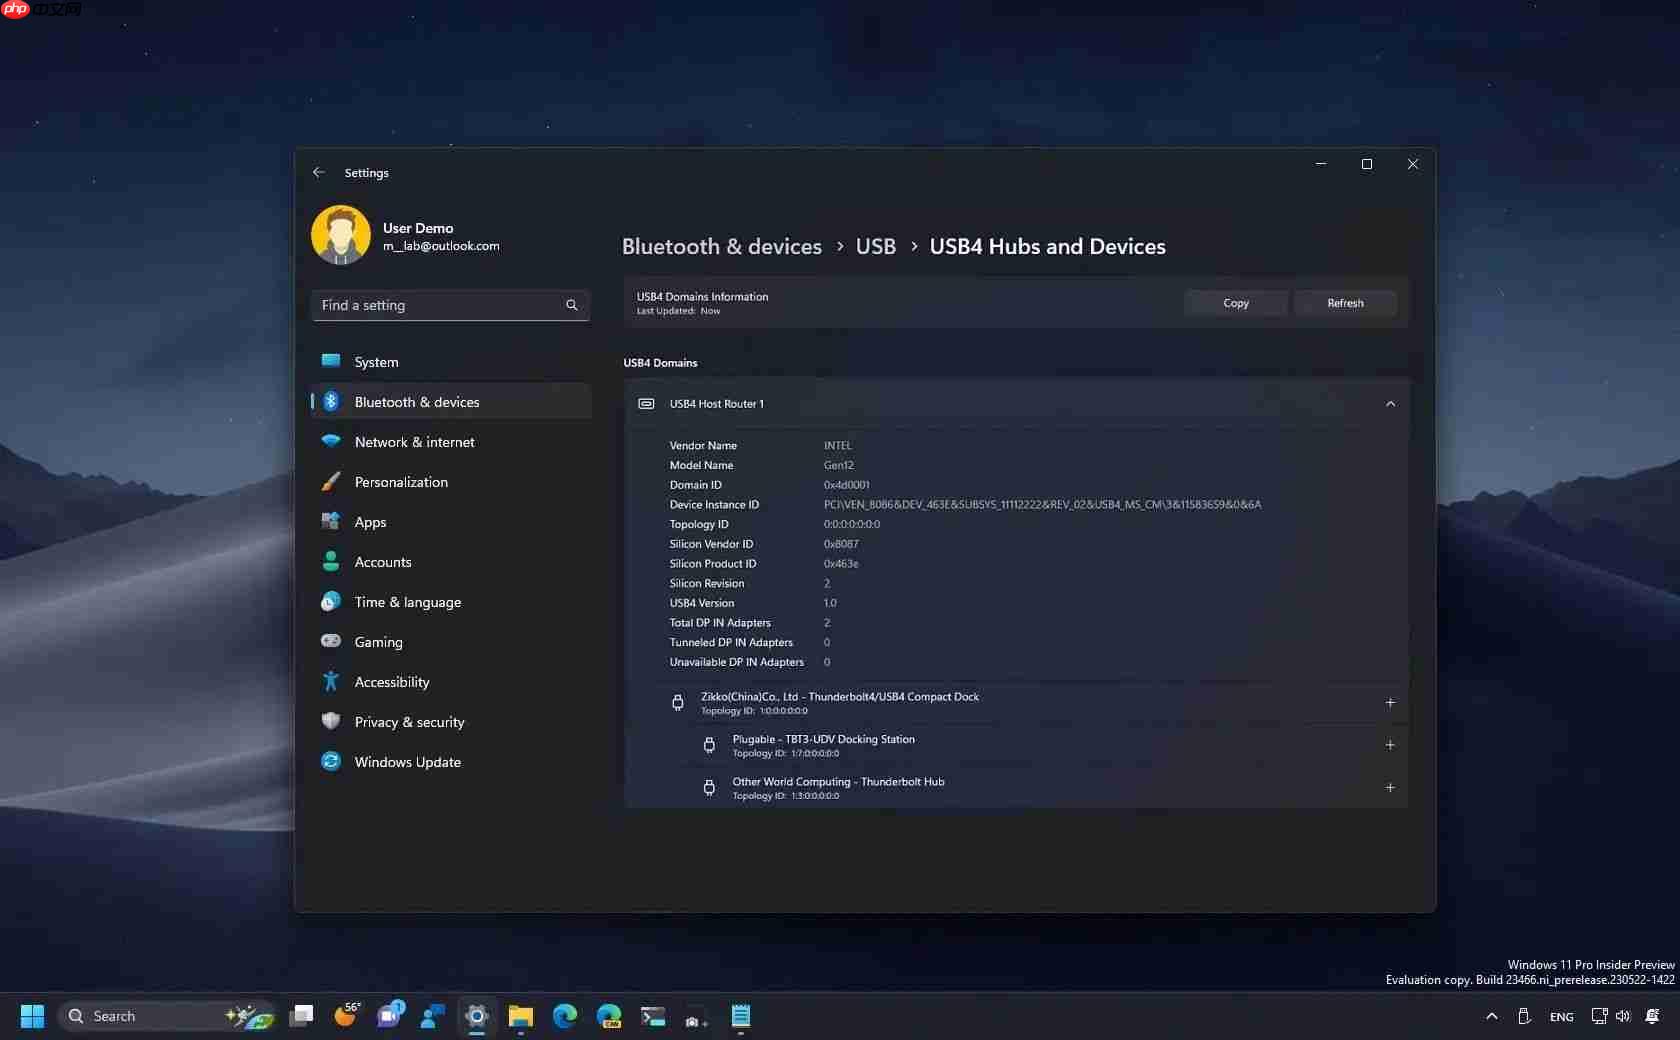Open File Explorer from the taskbar
1680x1040 pixels.
521,1016
